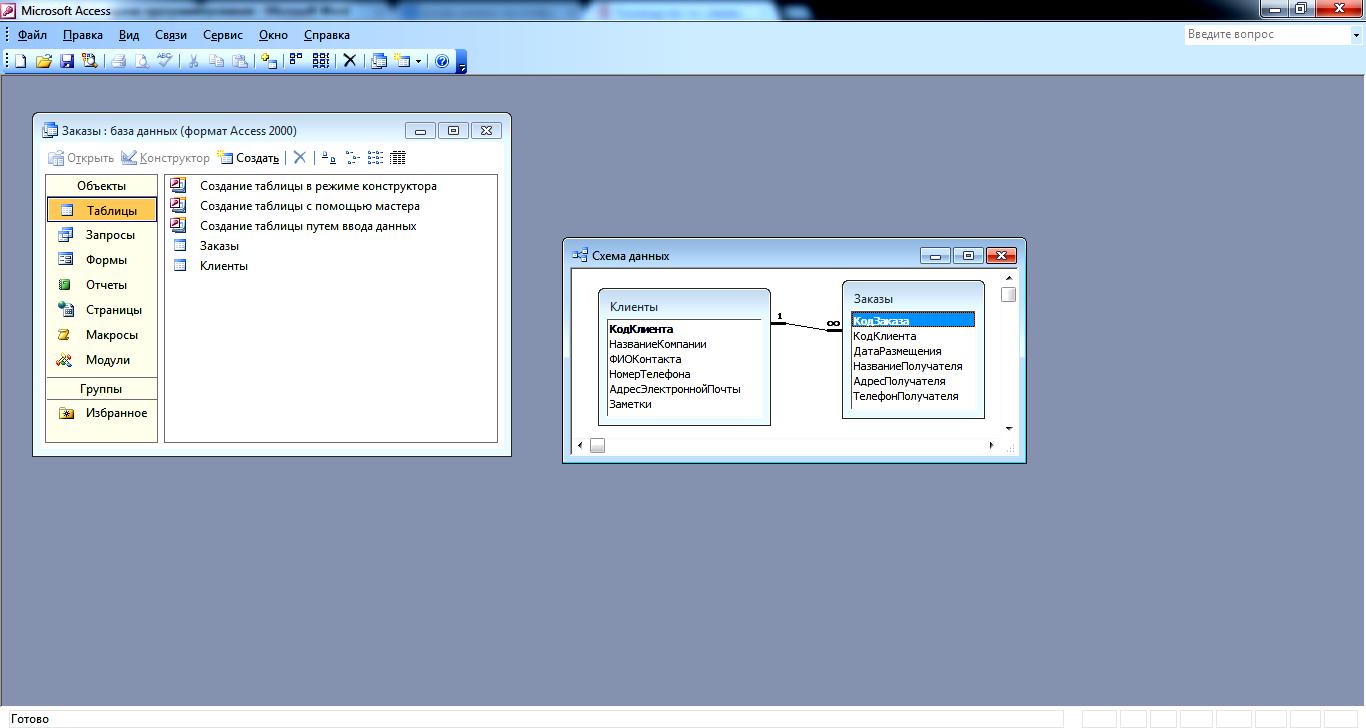
Task: Switch to Small Icons view
Action: (x=352, y=158)
